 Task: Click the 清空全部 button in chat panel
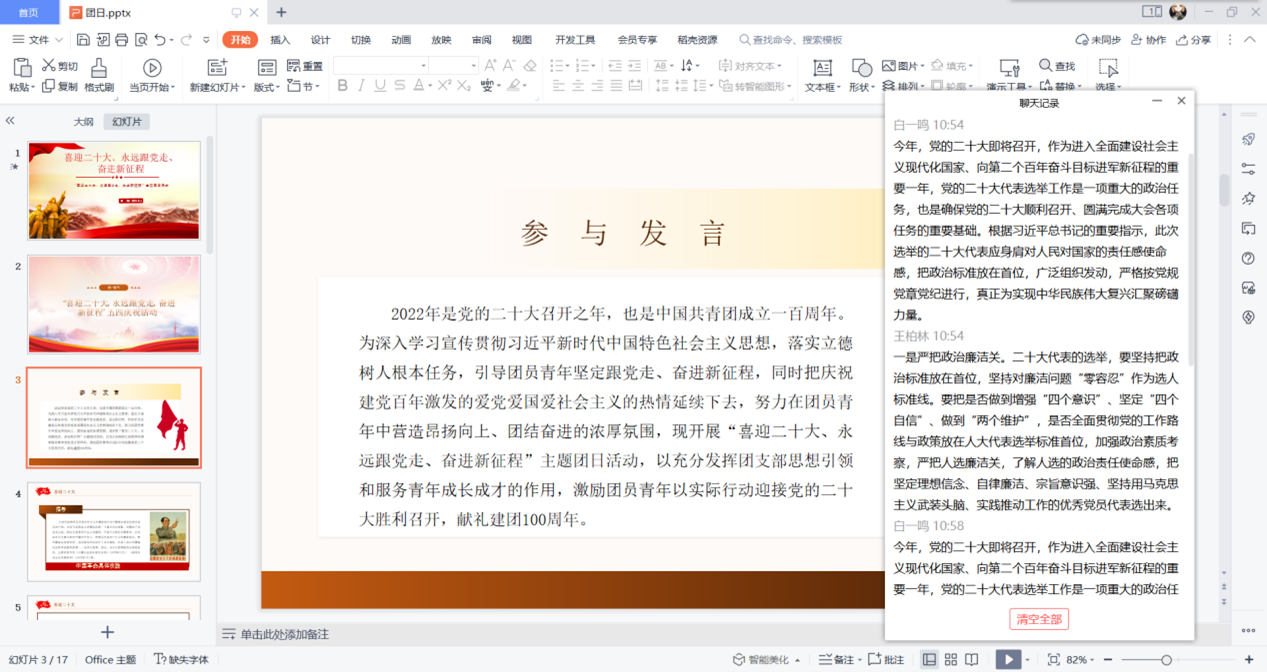click(1039, 620)
